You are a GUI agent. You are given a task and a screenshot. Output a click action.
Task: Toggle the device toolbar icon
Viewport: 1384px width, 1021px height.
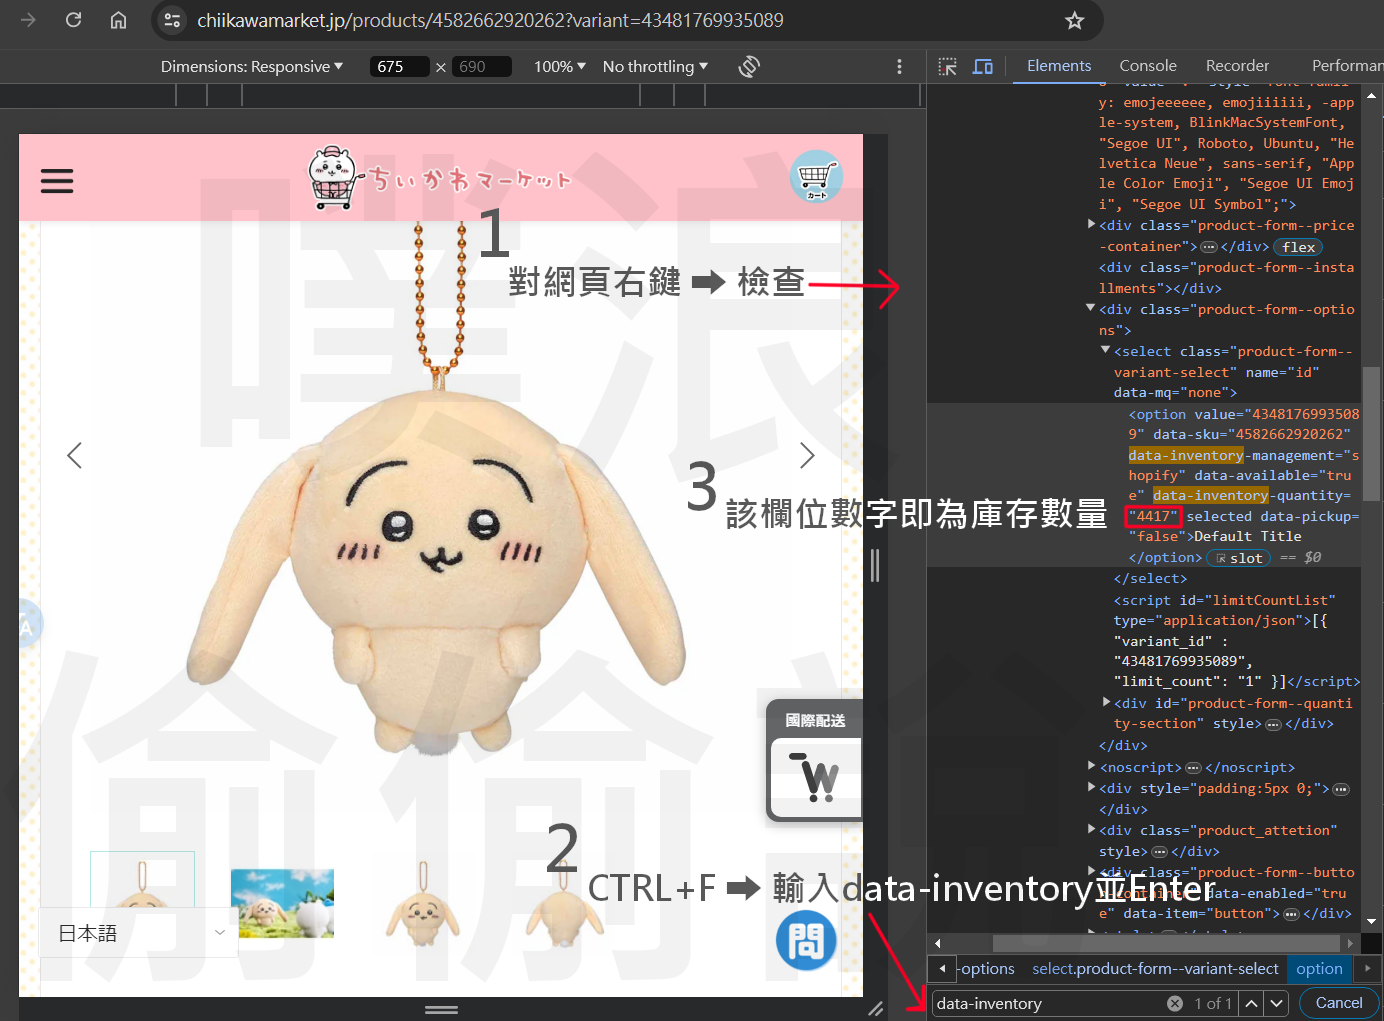983,66
